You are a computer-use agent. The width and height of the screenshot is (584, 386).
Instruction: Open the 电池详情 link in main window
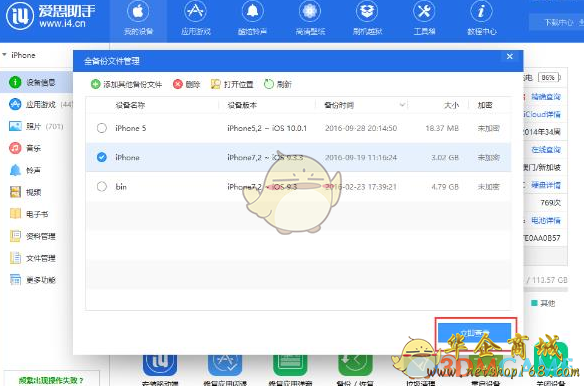pos(546,220)
